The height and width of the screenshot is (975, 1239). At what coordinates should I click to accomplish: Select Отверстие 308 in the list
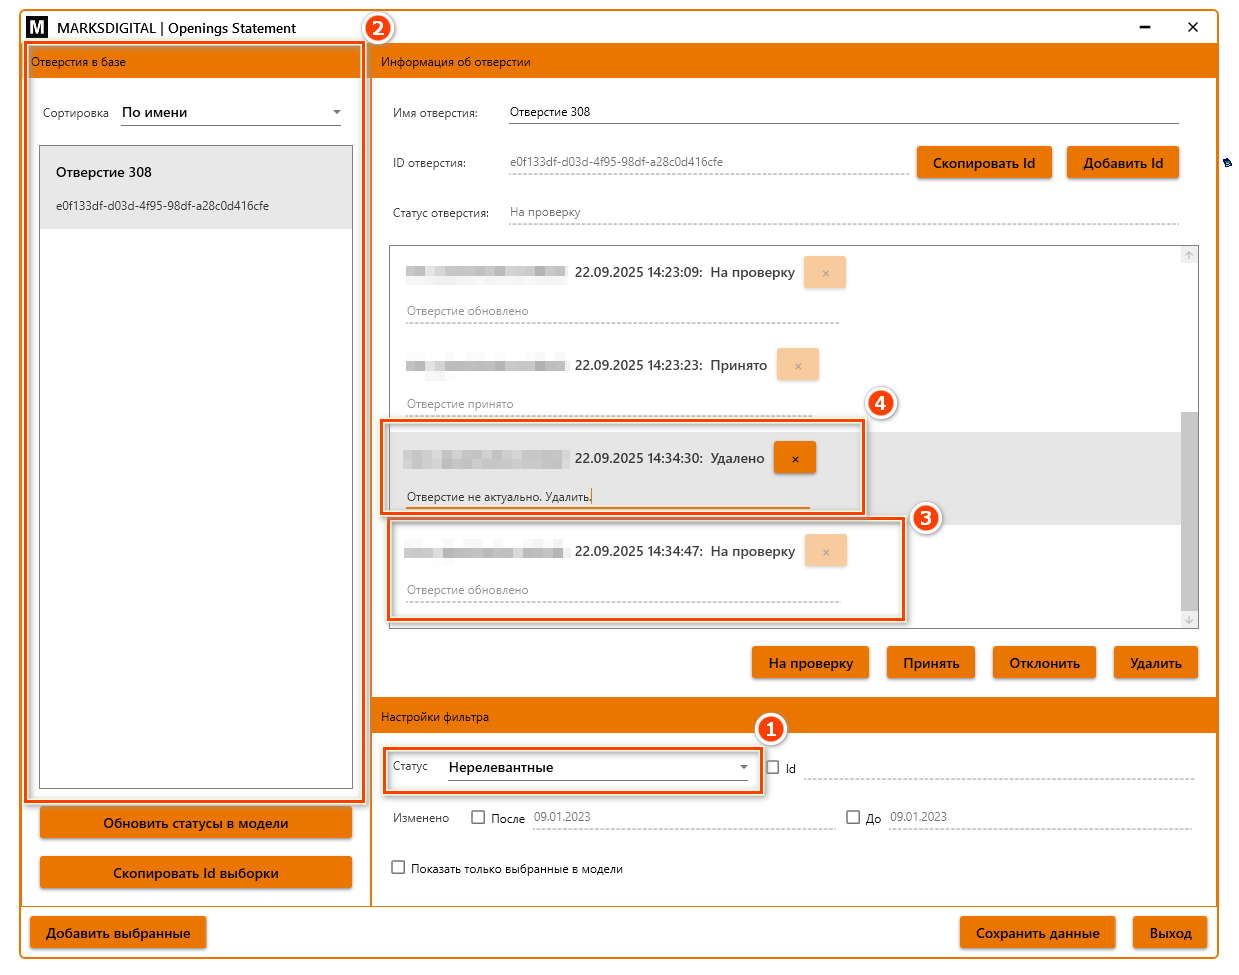click(196, 187)
